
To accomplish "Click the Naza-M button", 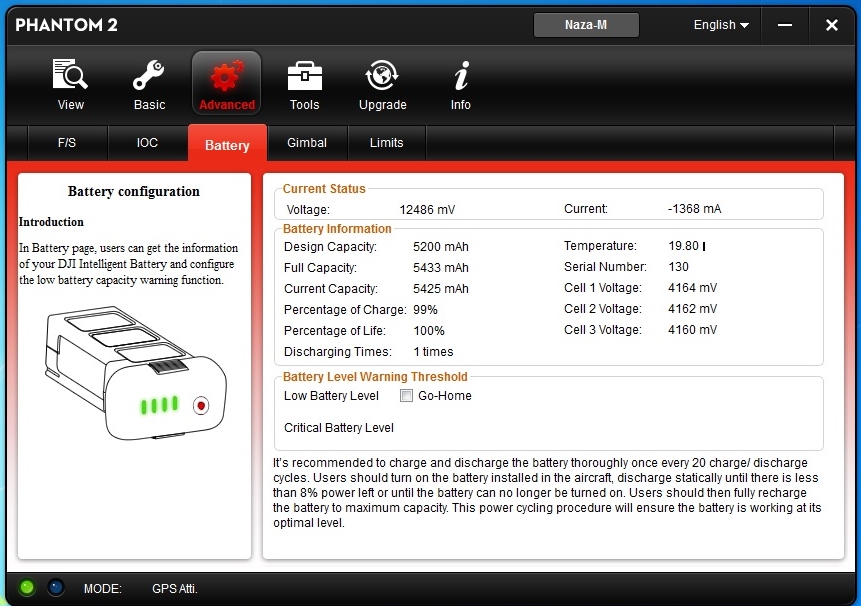I will [586, 25].
